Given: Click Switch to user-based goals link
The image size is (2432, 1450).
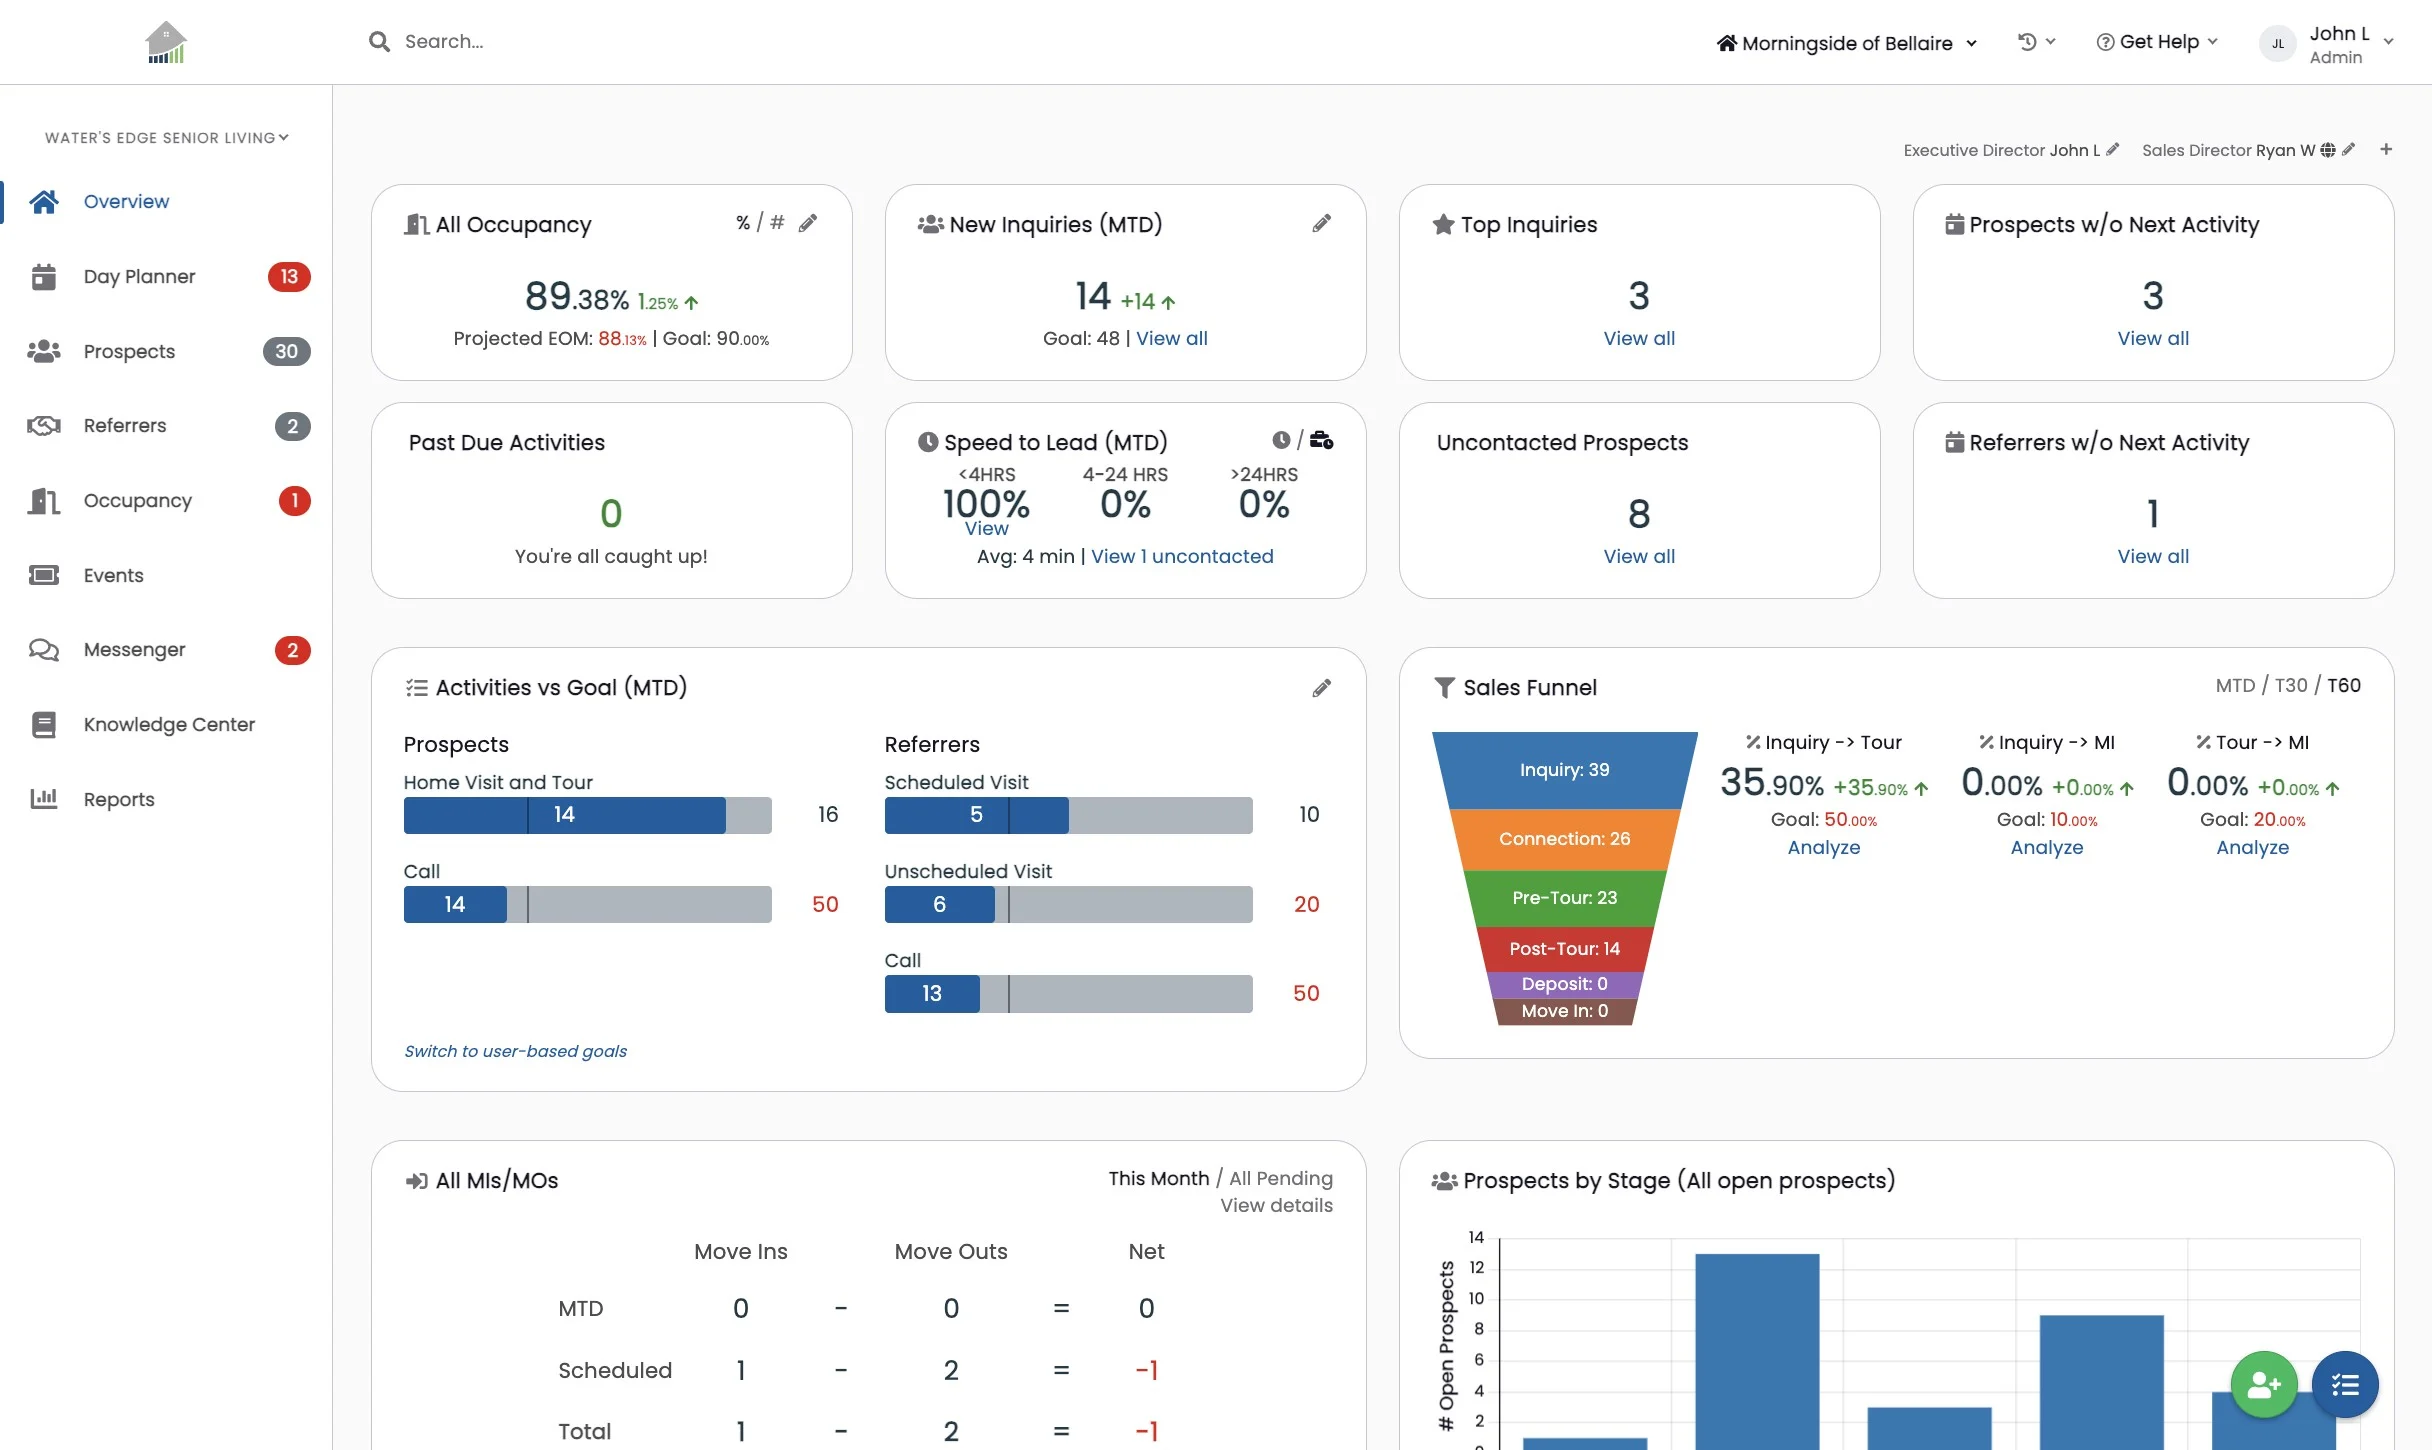Looking at the screenshot, I should point(515,1051).
